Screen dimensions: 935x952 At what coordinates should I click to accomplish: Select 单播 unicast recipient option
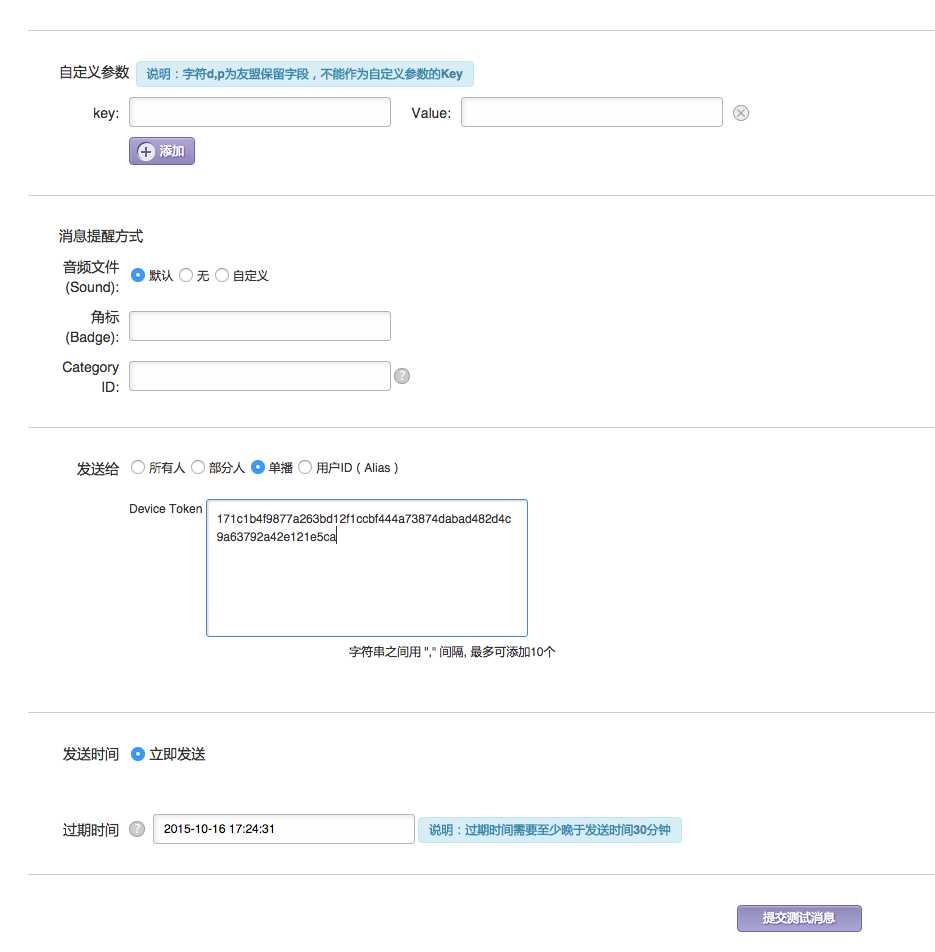click(258, 467)
